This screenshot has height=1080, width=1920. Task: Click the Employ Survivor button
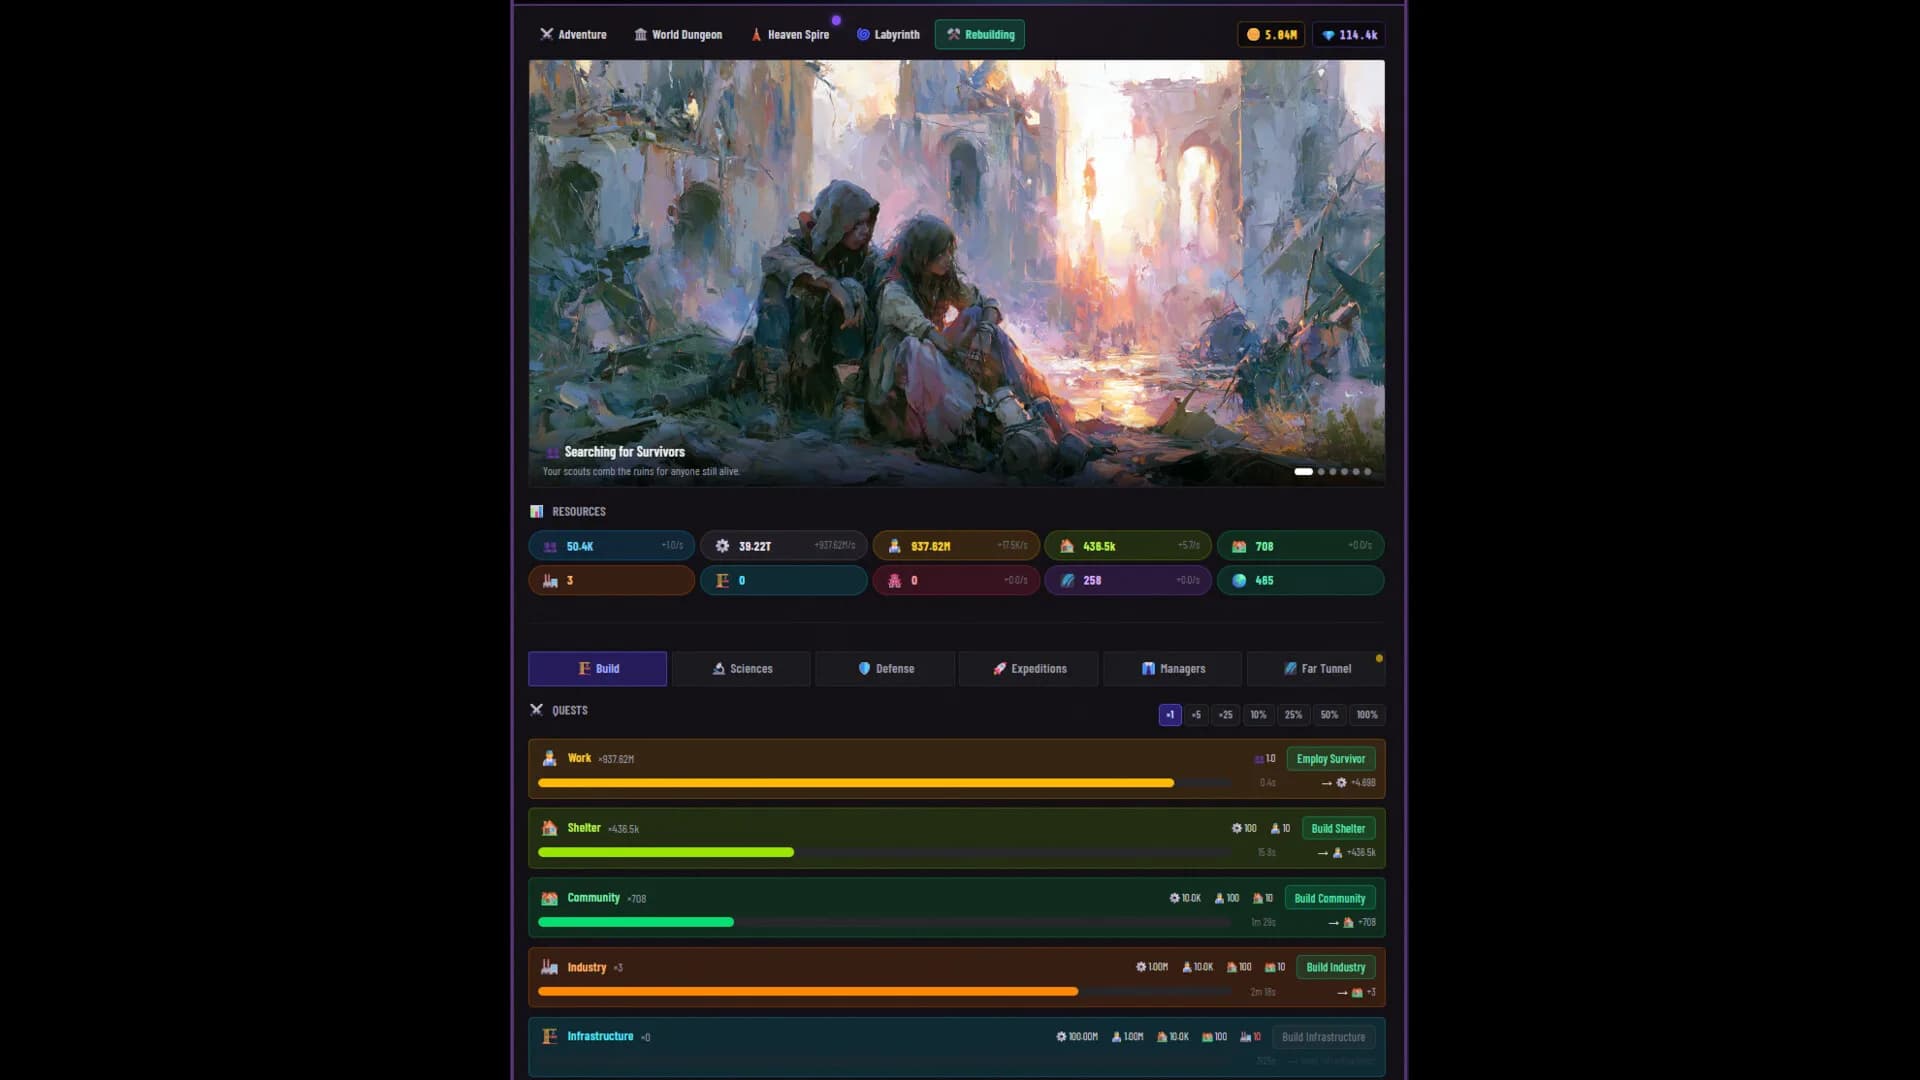click(x=1330, y=759)
